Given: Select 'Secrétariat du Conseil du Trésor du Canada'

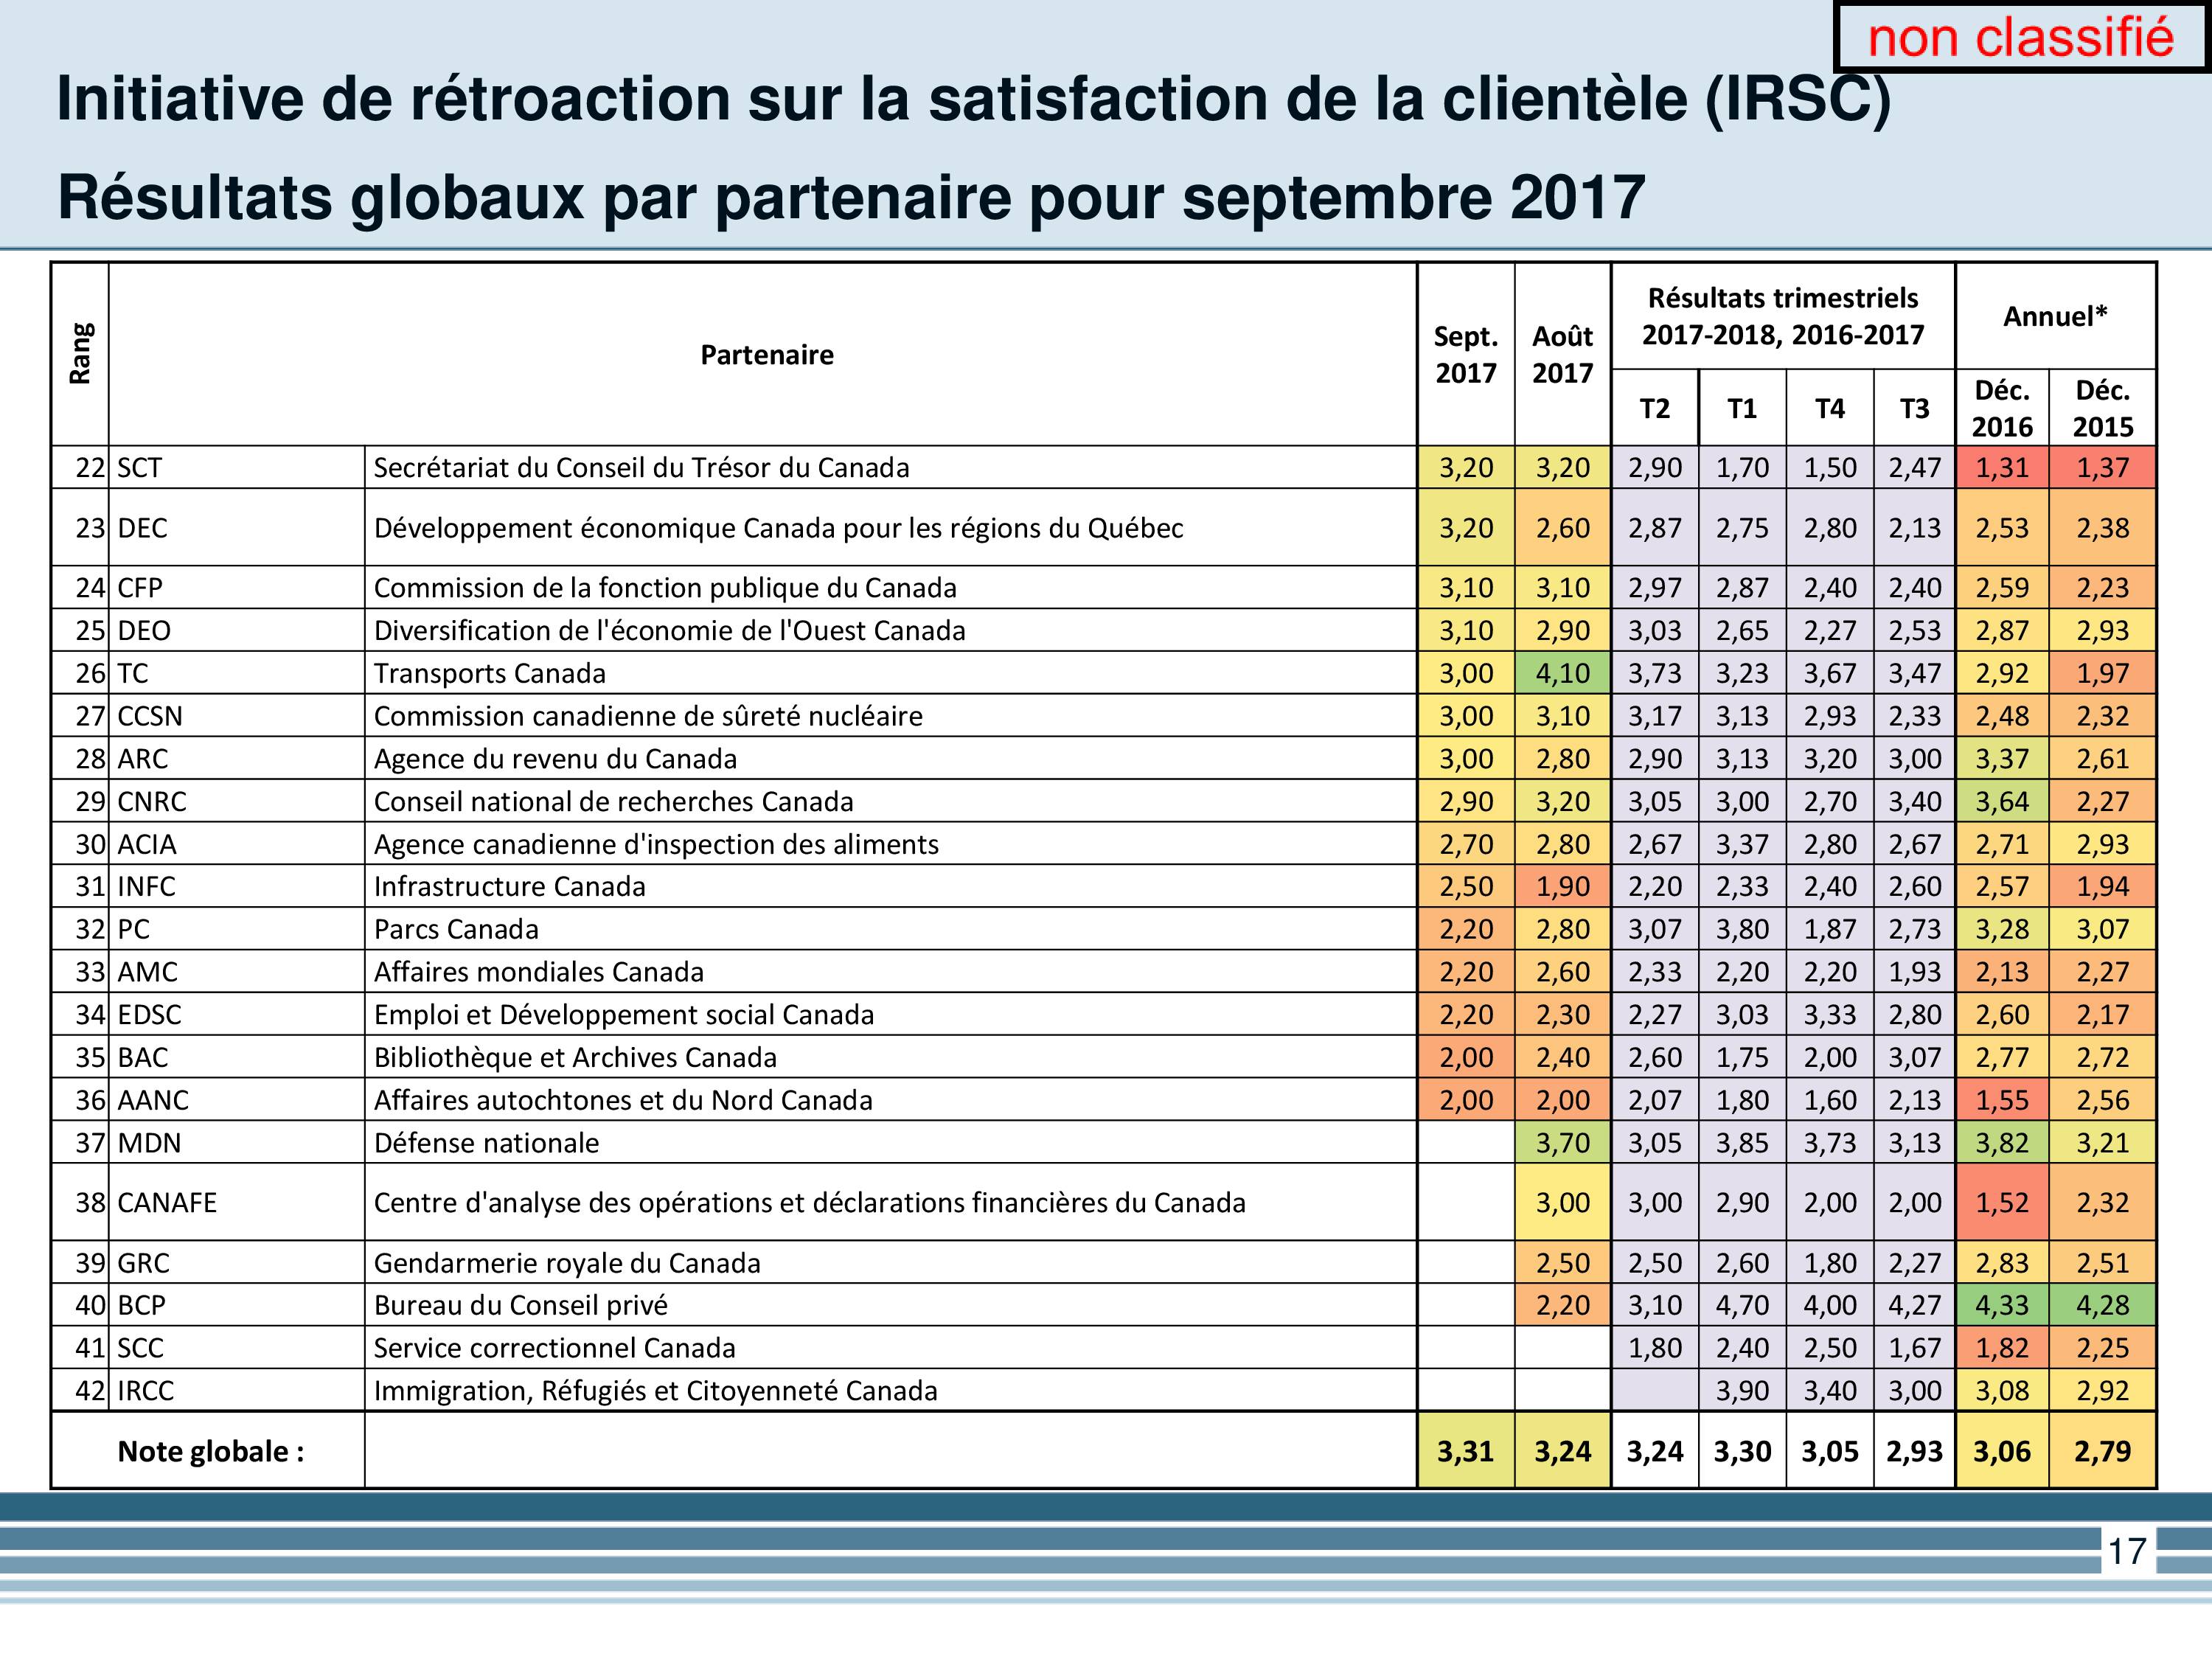Looking at the screenshot, I should click(642, 468).
